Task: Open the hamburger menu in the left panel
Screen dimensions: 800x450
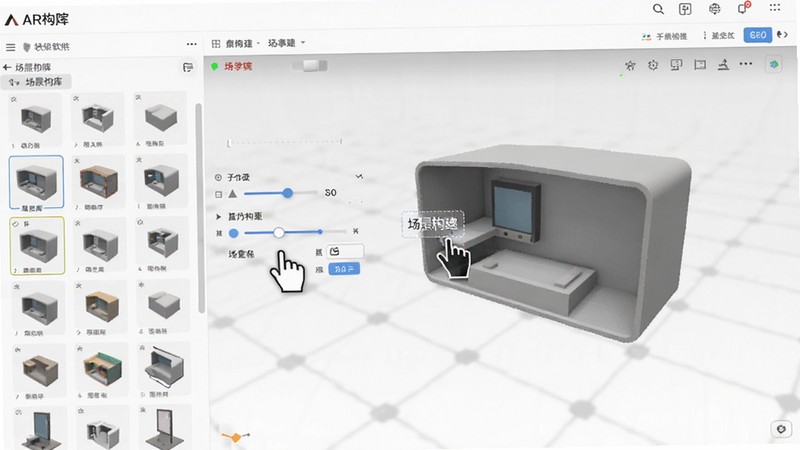Action: coord(10,47)
